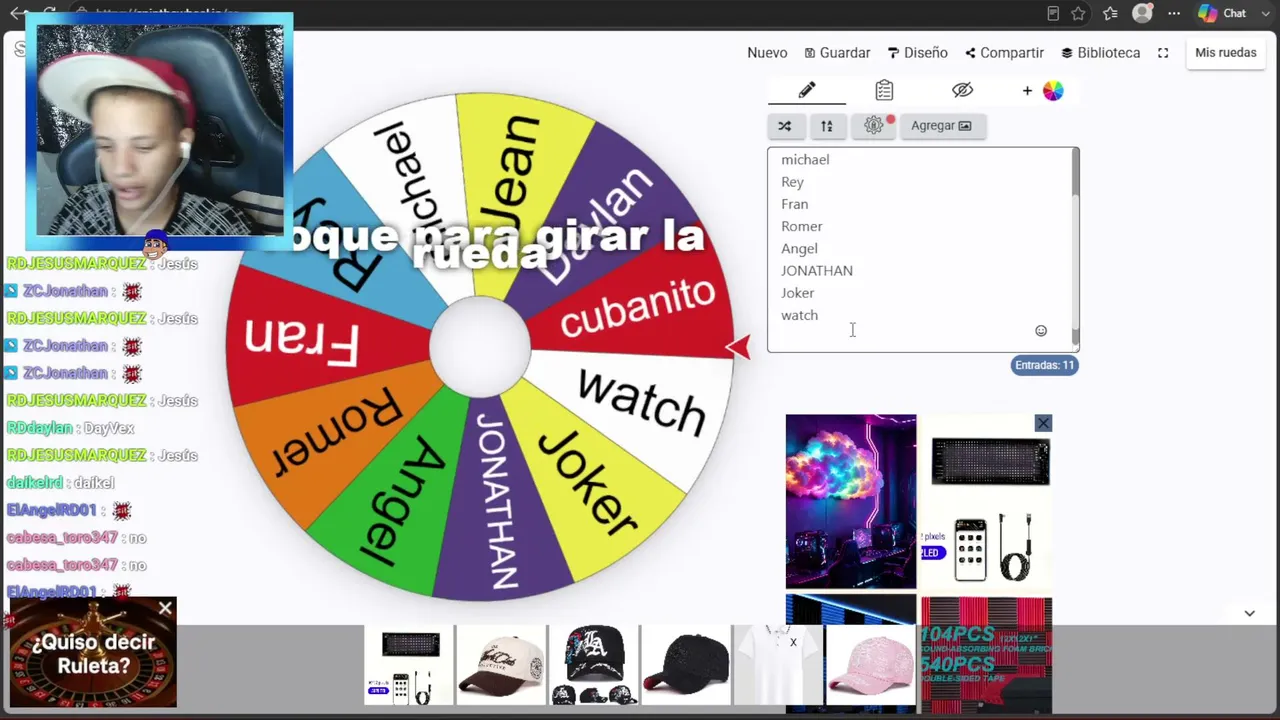Toggle the hide-entries eye icon
This screenshot has width=1280, height=720.
tap(962, 91)
